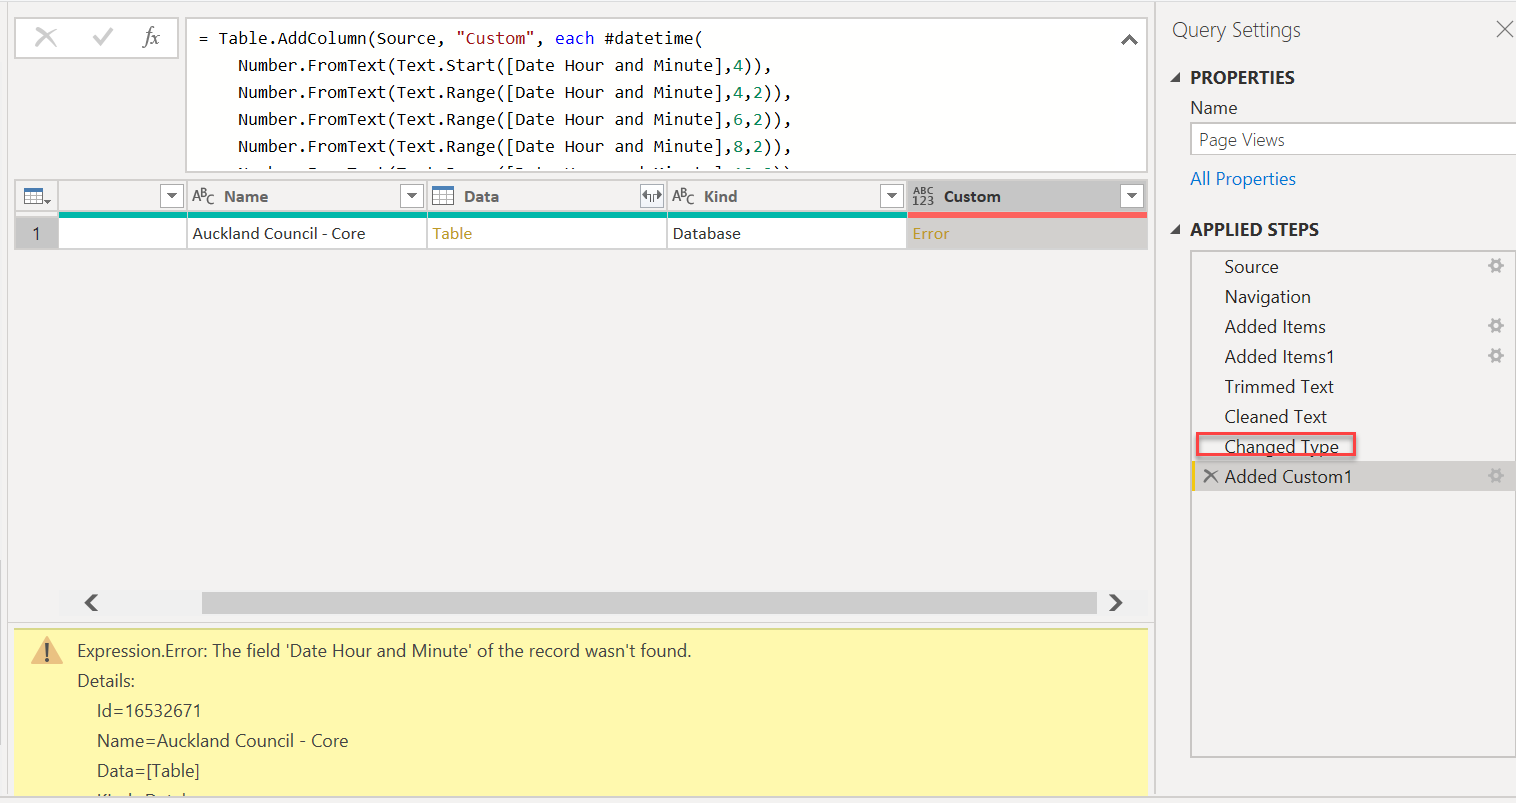Click the warning icon in the error pane
The image size is (1516, 803).
click(x=47, y=652)
